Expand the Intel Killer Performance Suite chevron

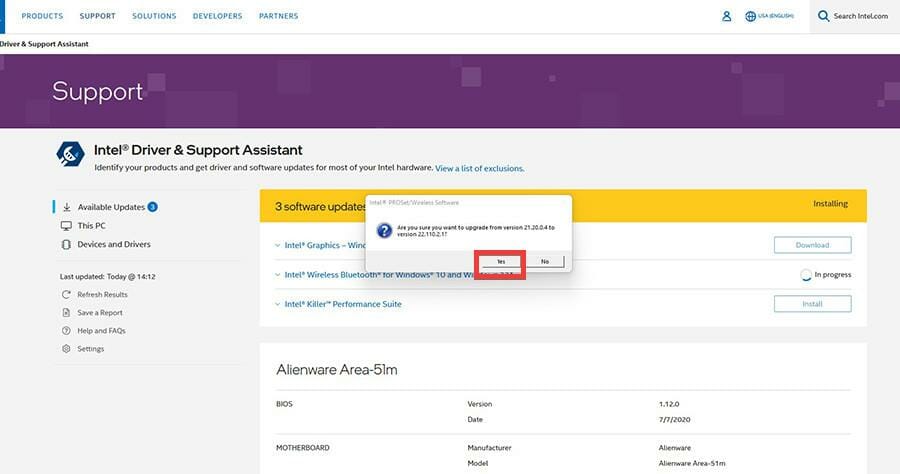pos(278,304)
